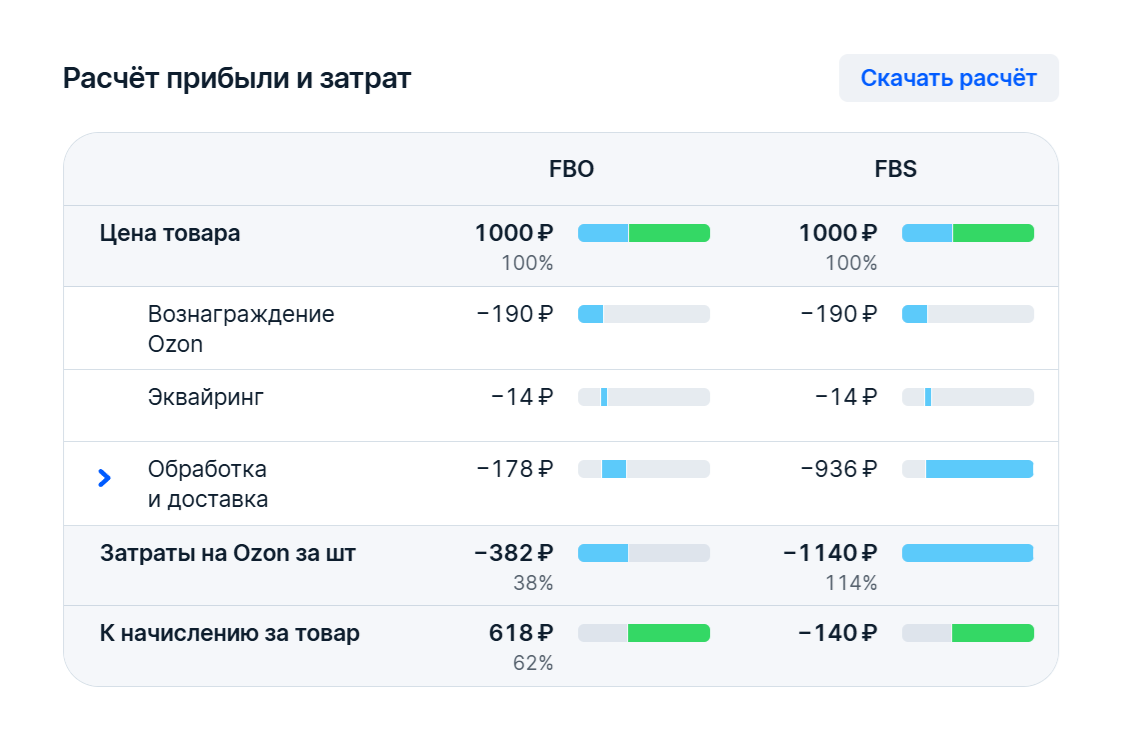This screenshot has width=1124, height=755.
Task: Click the FBO Вознаграждение Ozon bar
Action: (644, 314)
